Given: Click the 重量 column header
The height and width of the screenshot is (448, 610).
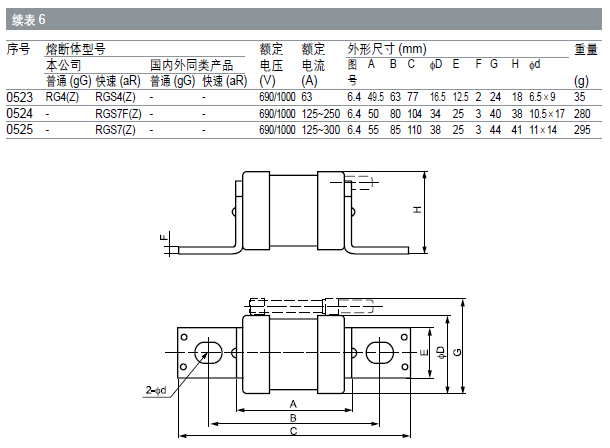Looking at the screenshot, I should coord(585,49).
